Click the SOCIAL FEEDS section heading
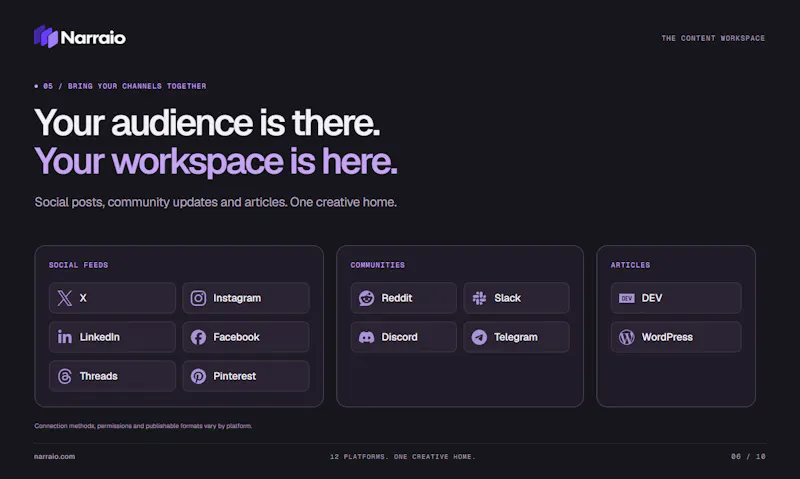800x479 pixels. click(79, 265)
